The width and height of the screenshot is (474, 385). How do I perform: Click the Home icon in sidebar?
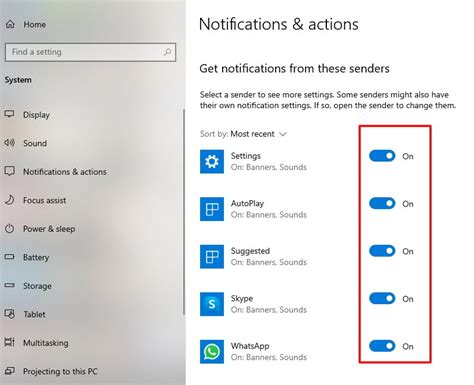tap(10, 24)
